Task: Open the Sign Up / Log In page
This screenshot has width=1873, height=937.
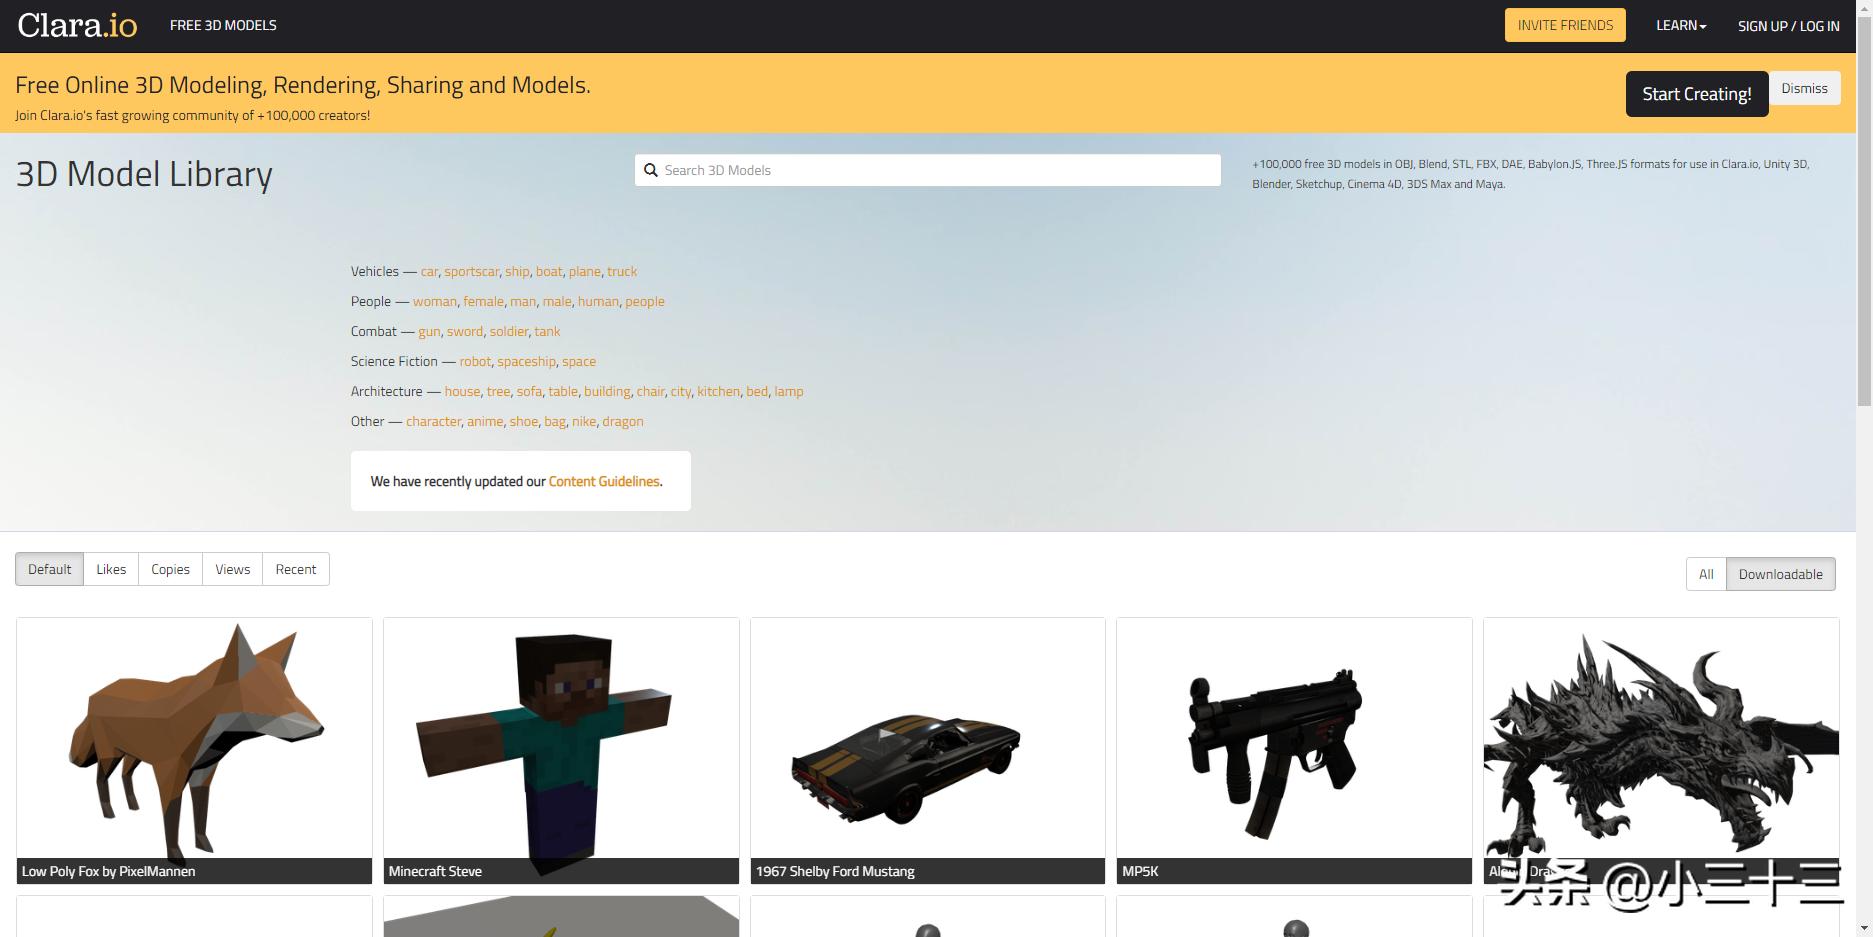Action: click(1788, 26)
